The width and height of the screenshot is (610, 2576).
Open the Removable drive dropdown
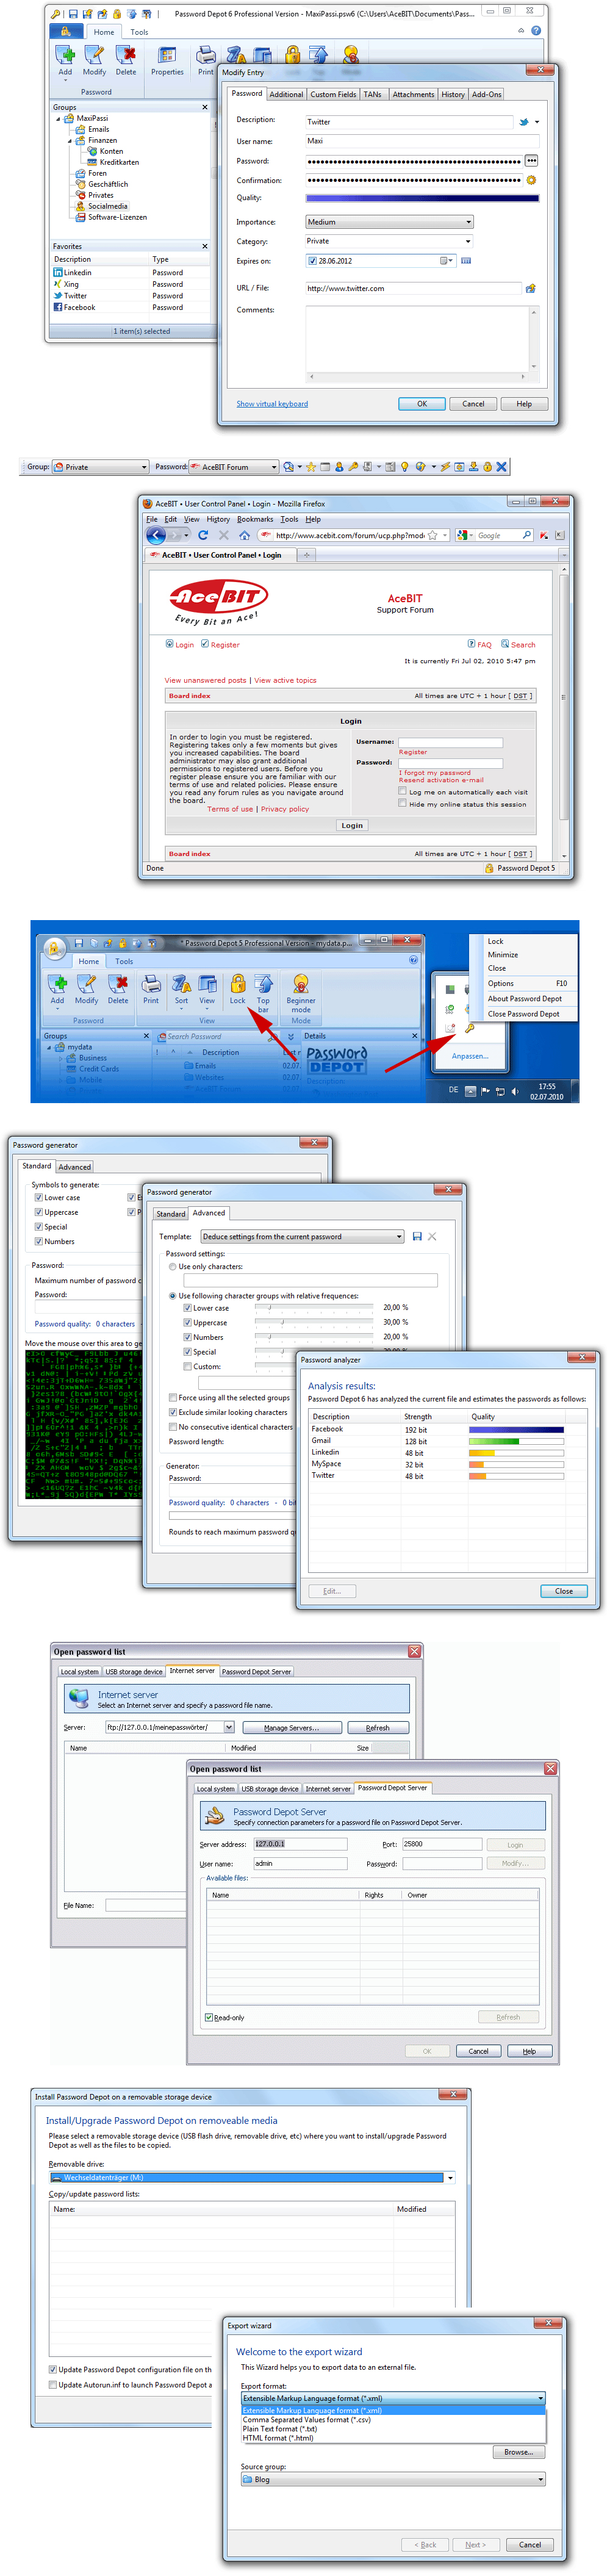point(252,2178)
